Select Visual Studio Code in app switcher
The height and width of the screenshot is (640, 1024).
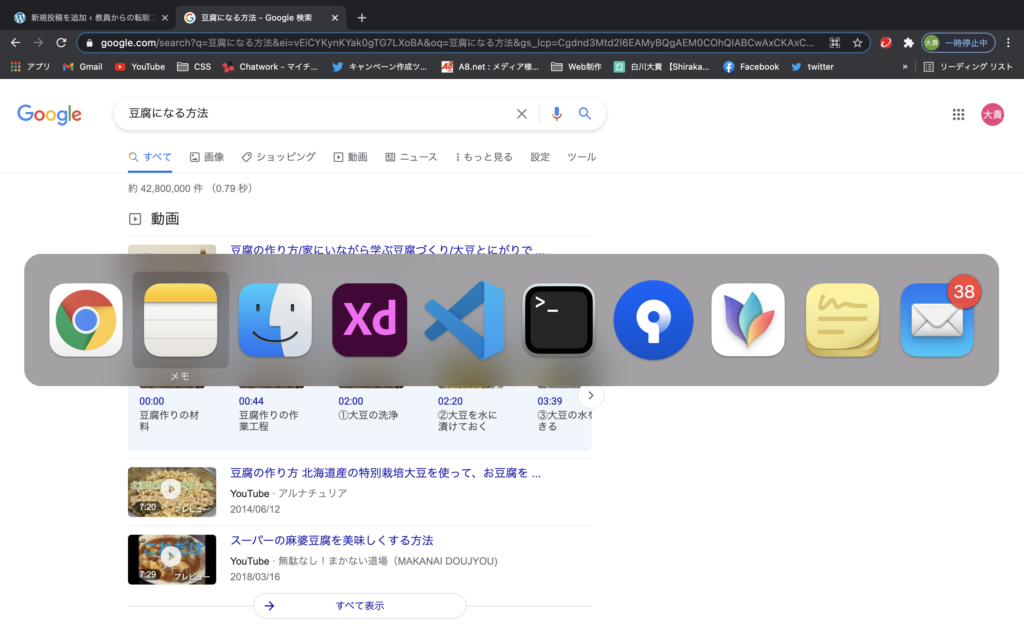click(464, 320)
